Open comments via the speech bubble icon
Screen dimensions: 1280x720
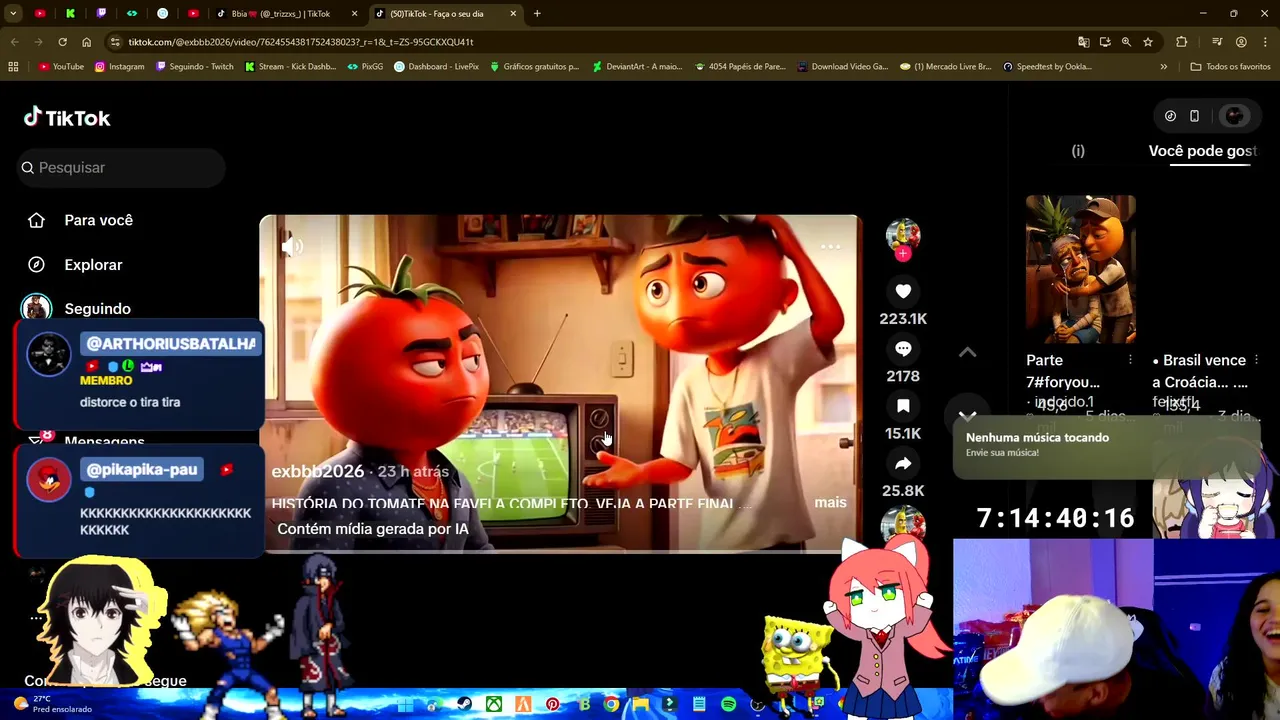click(903, 348)
